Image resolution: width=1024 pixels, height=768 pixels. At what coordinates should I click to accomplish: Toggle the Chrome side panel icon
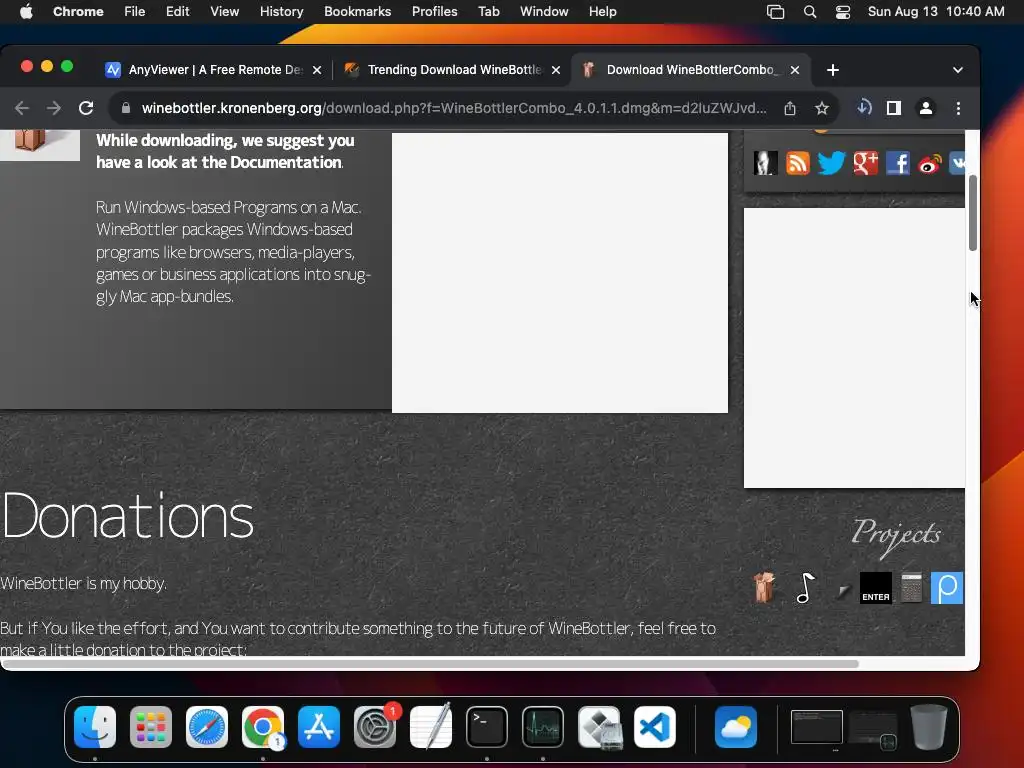(x=894, y=108)
